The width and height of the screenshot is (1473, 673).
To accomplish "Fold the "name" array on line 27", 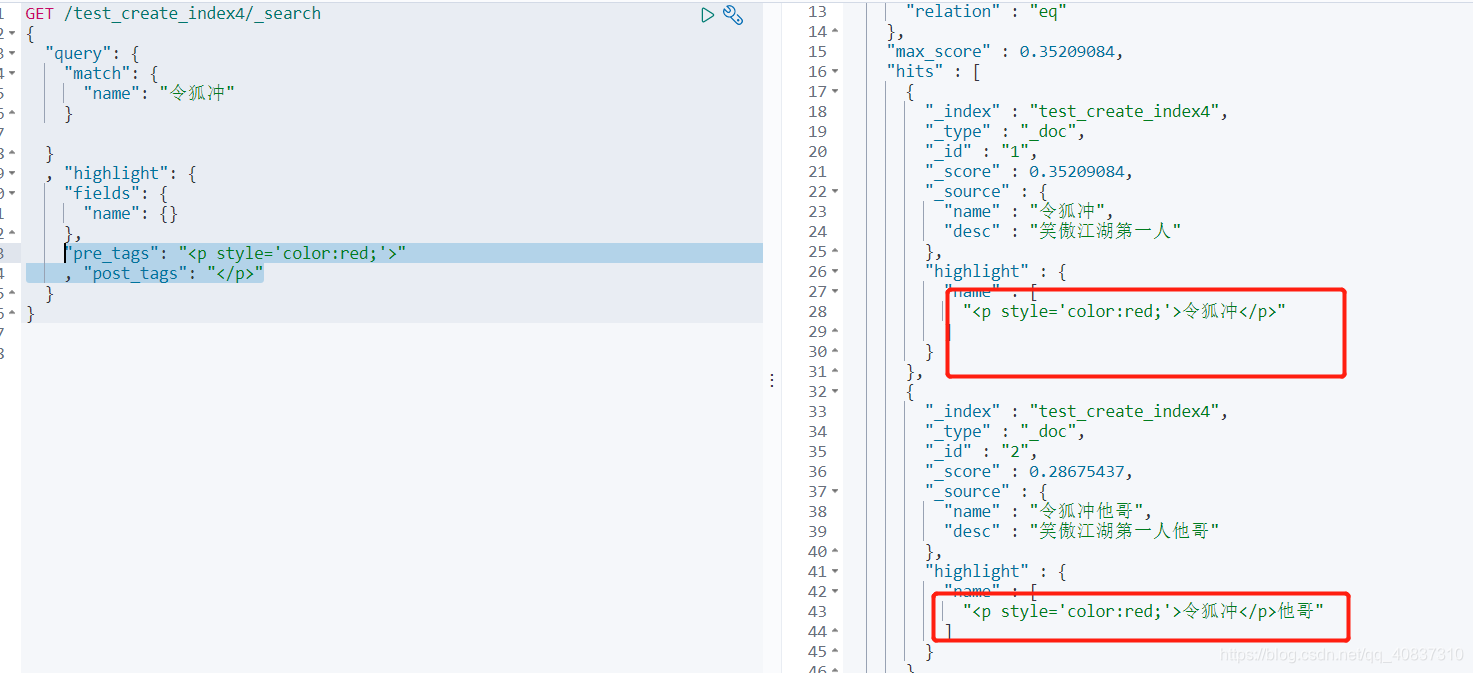I will [x=836, y=292].
